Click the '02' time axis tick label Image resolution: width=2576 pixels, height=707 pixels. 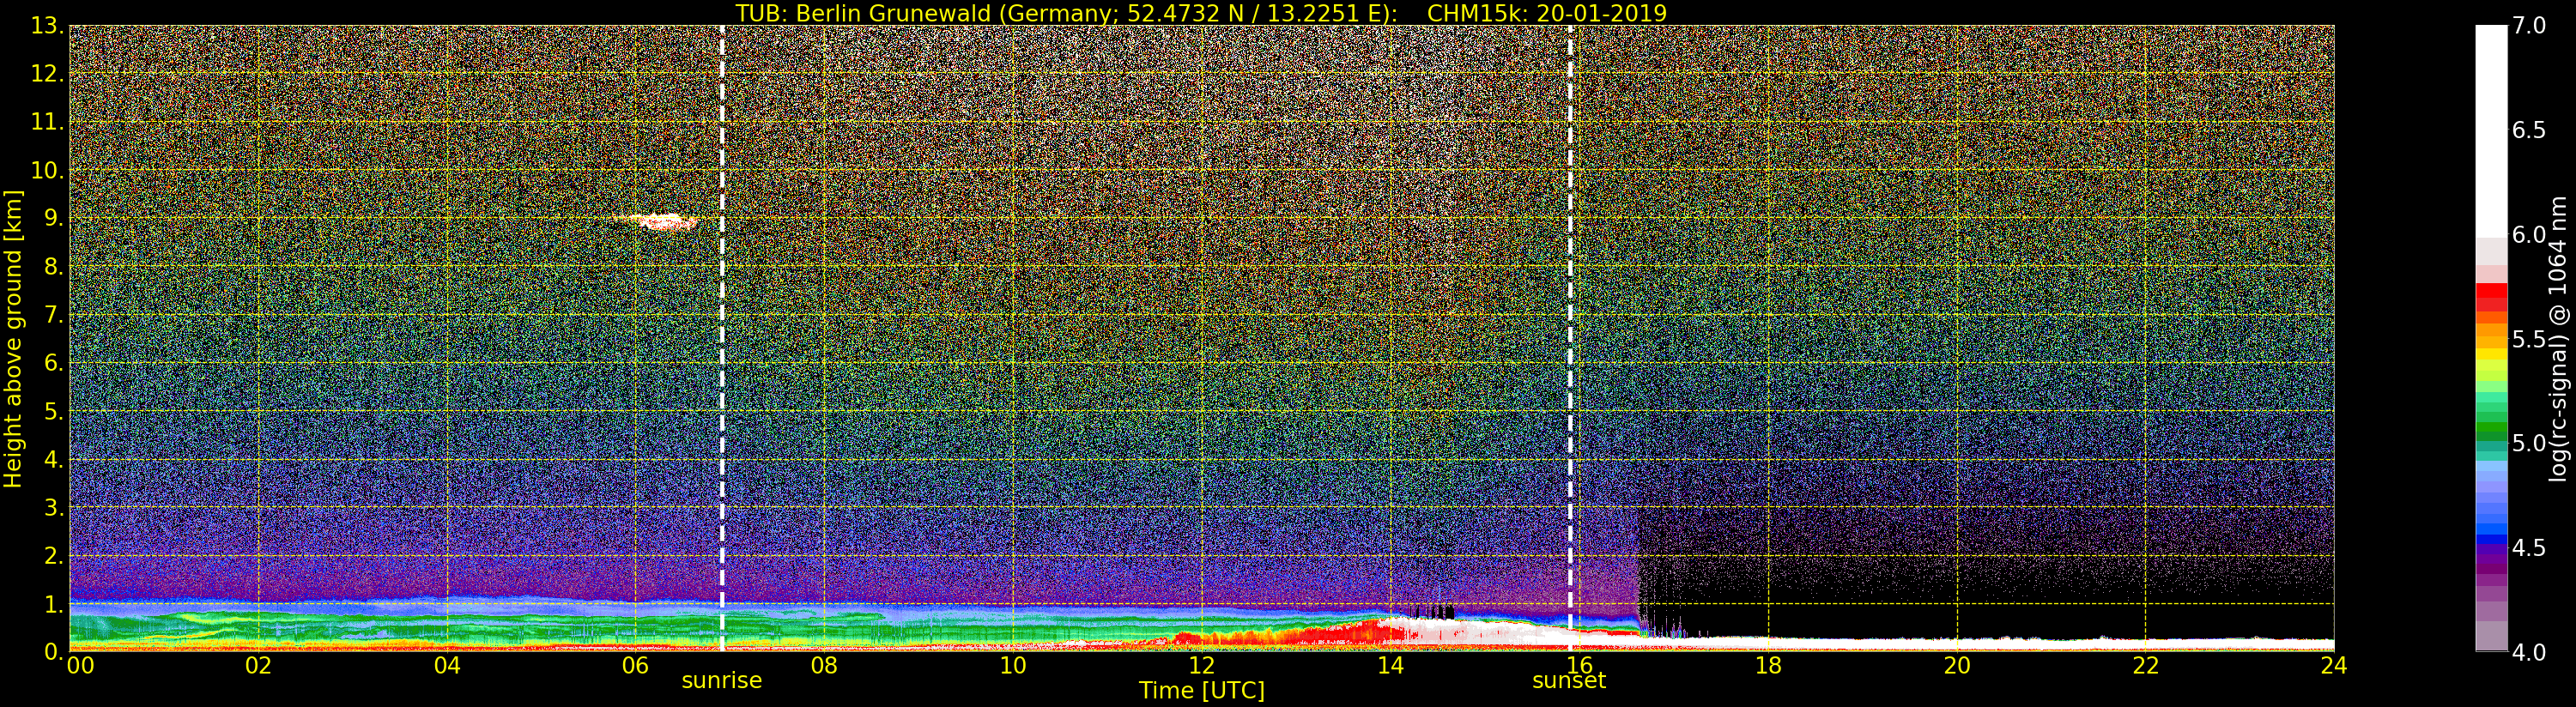(259, 665)
